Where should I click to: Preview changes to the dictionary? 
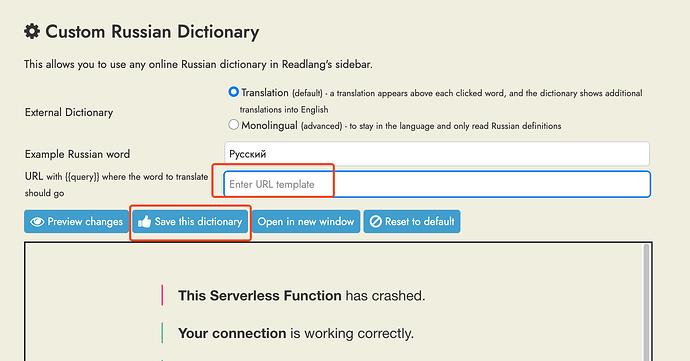(77, 221)
